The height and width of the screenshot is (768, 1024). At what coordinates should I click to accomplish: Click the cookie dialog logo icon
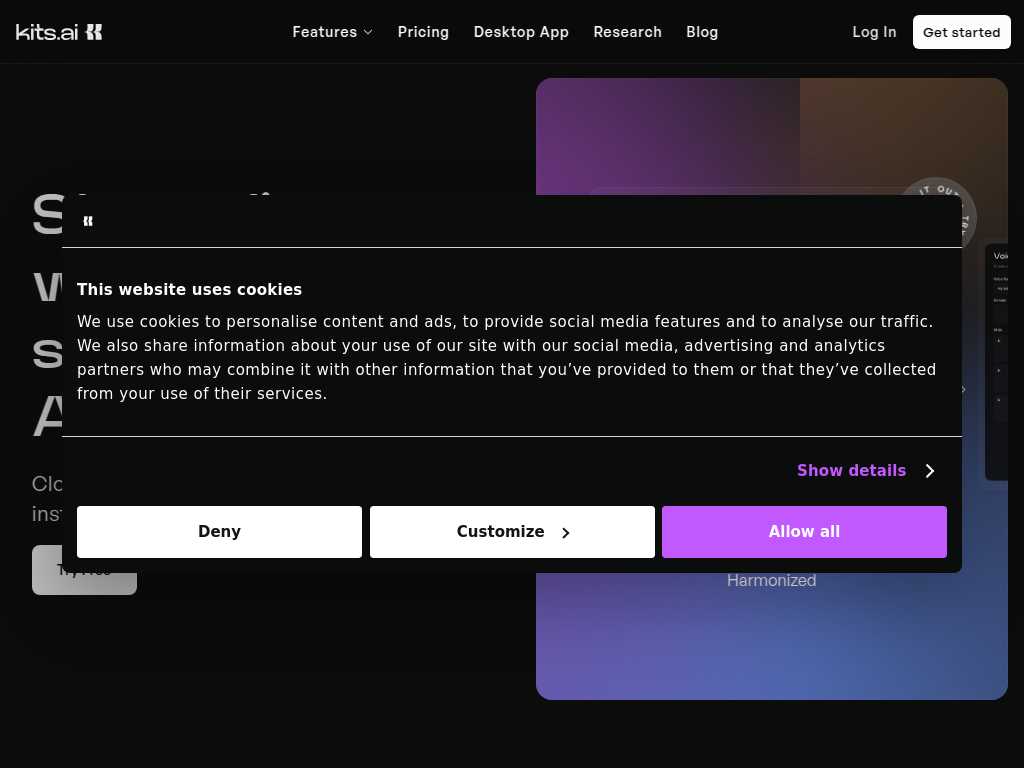coord(88,221)
